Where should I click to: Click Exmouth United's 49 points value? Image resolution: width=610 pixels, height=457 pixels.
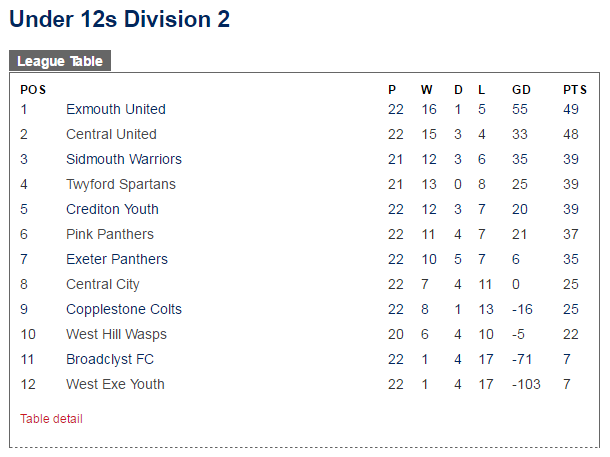[571, 109]
